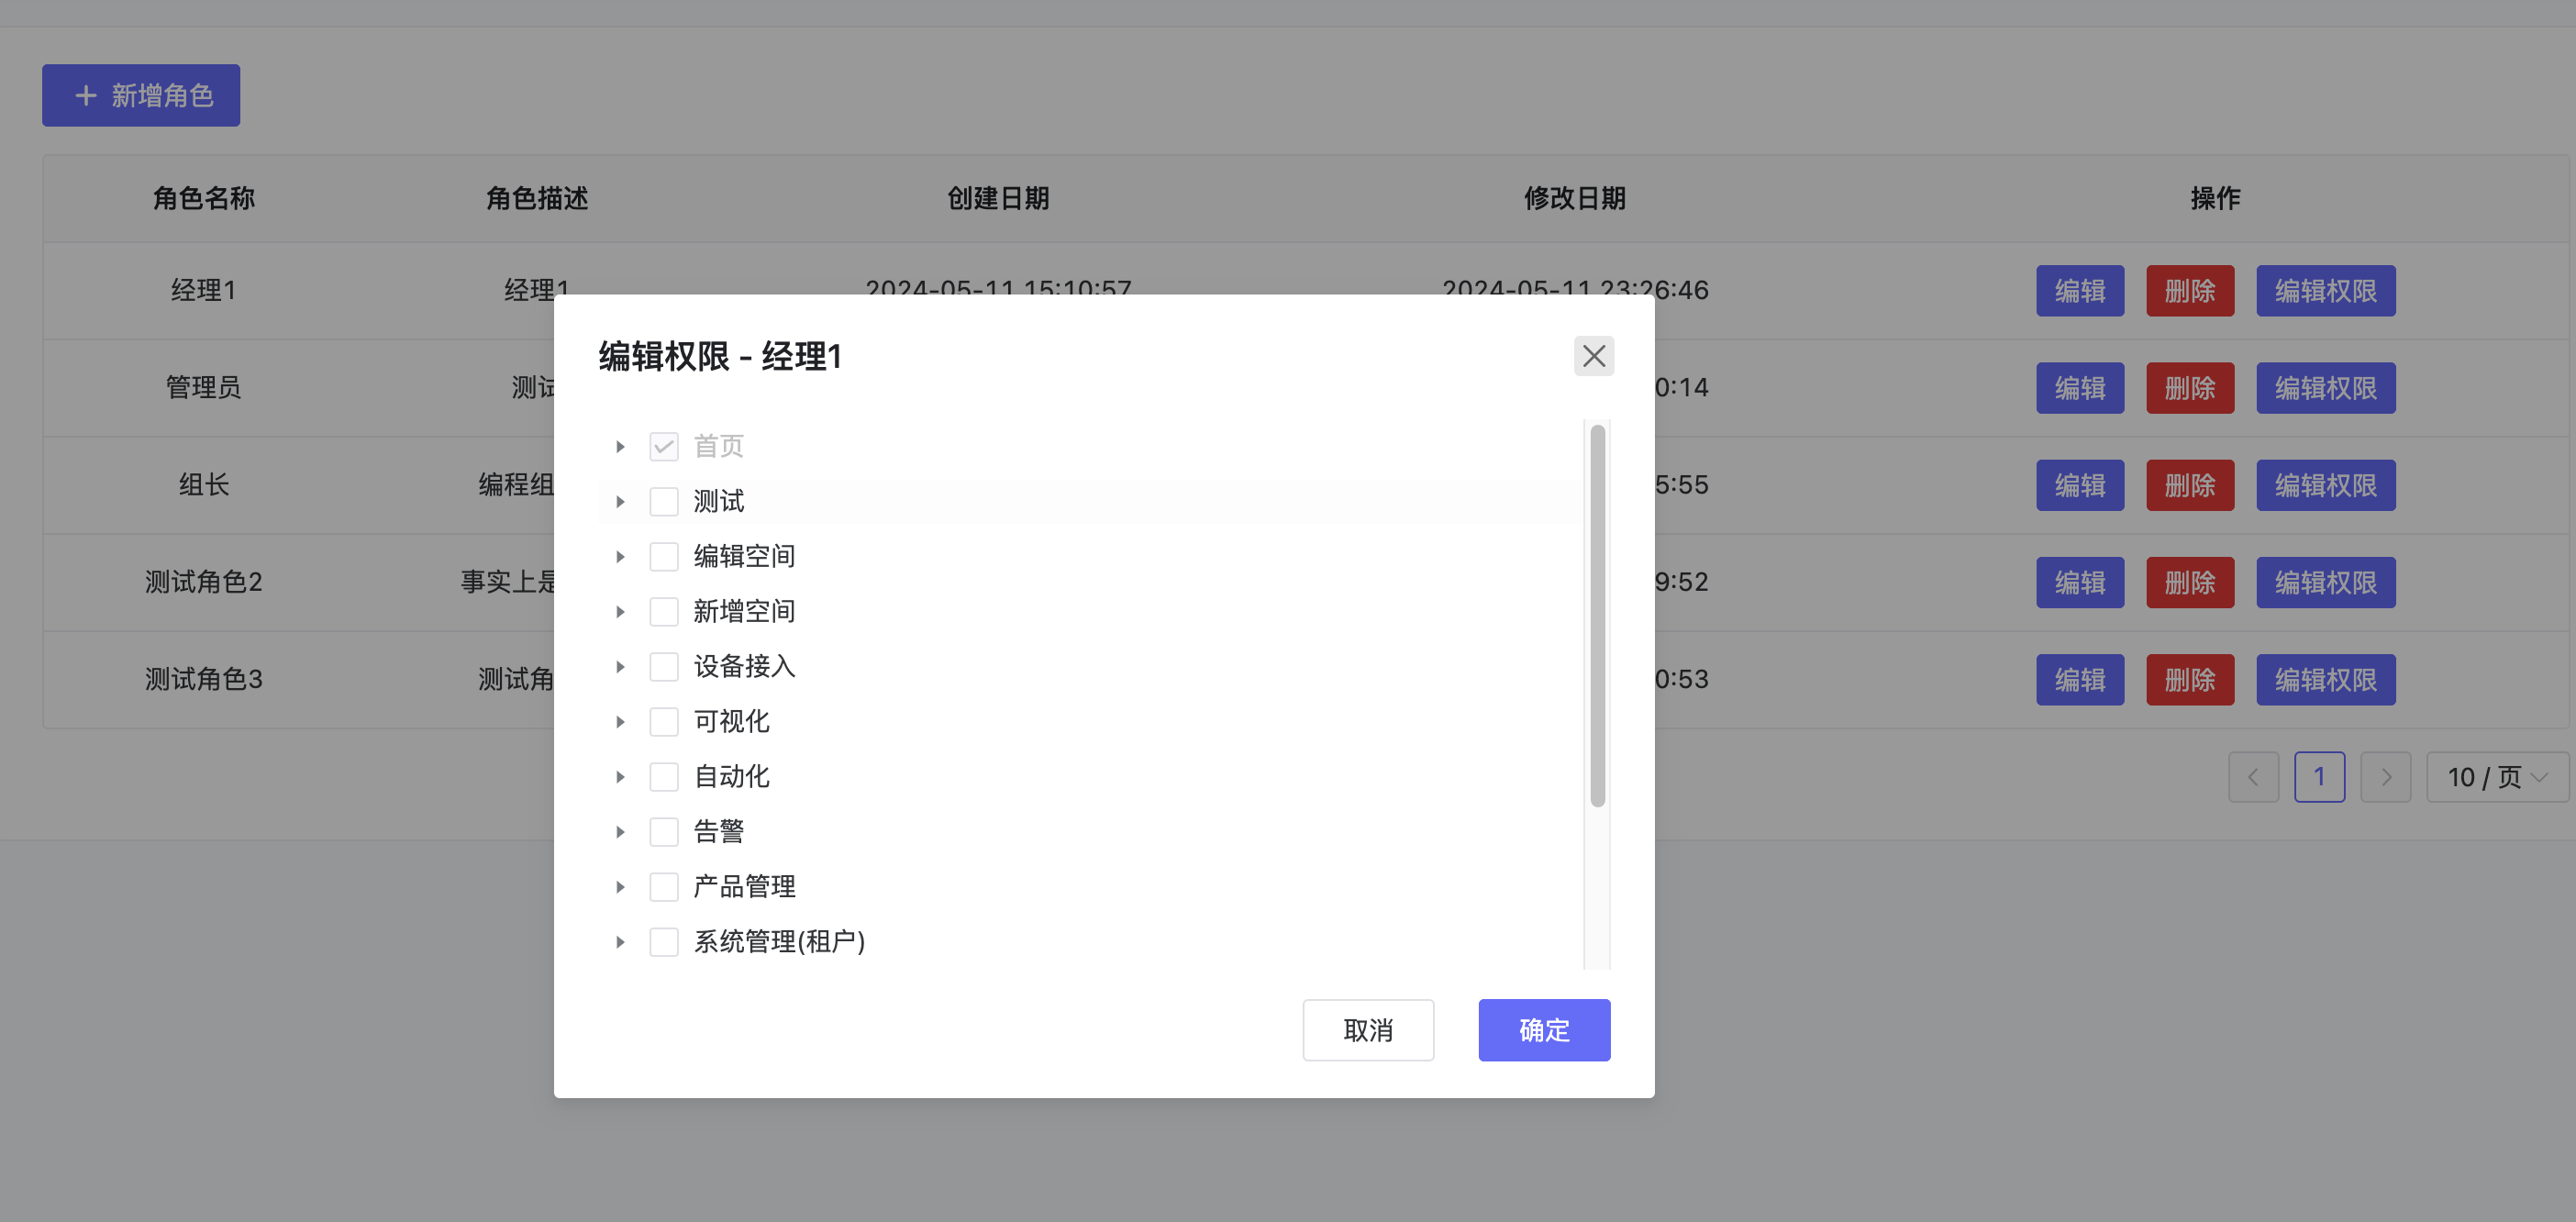Image resolution: width=2576 pixels, height=1222 pixels.
Task: Select page 1 in pagination
Action: pos(2319,776)
